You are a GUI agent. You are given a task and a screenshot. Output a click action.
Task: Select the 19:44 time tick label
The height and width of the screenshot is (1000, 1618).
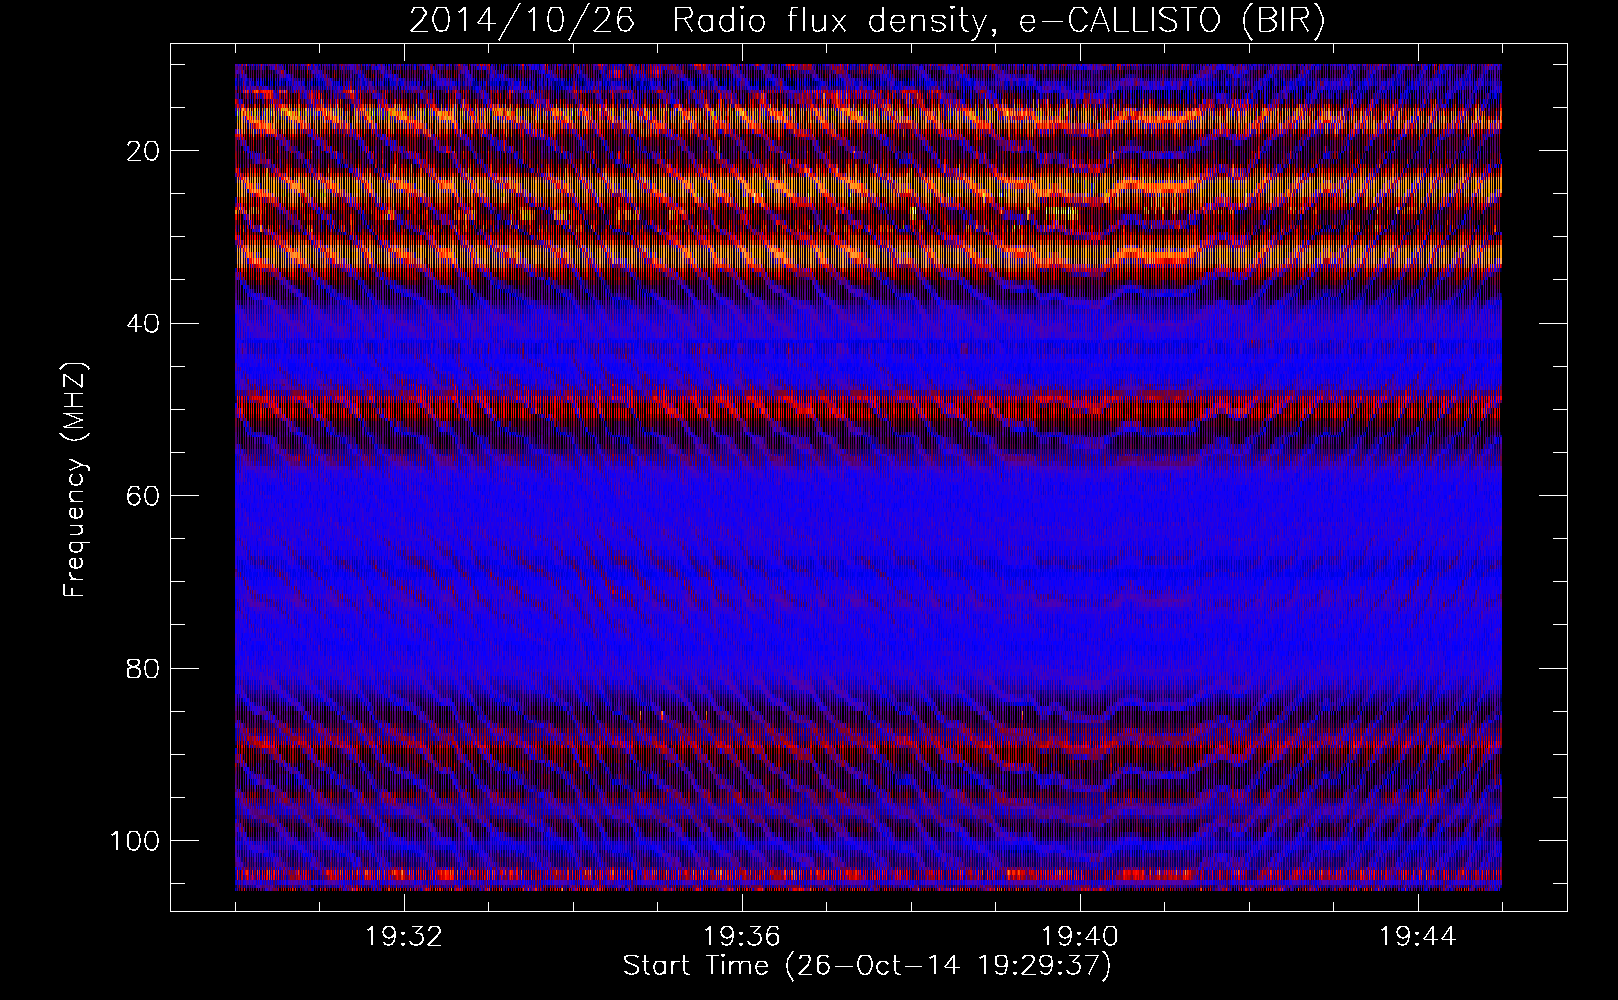point(1418,937)
